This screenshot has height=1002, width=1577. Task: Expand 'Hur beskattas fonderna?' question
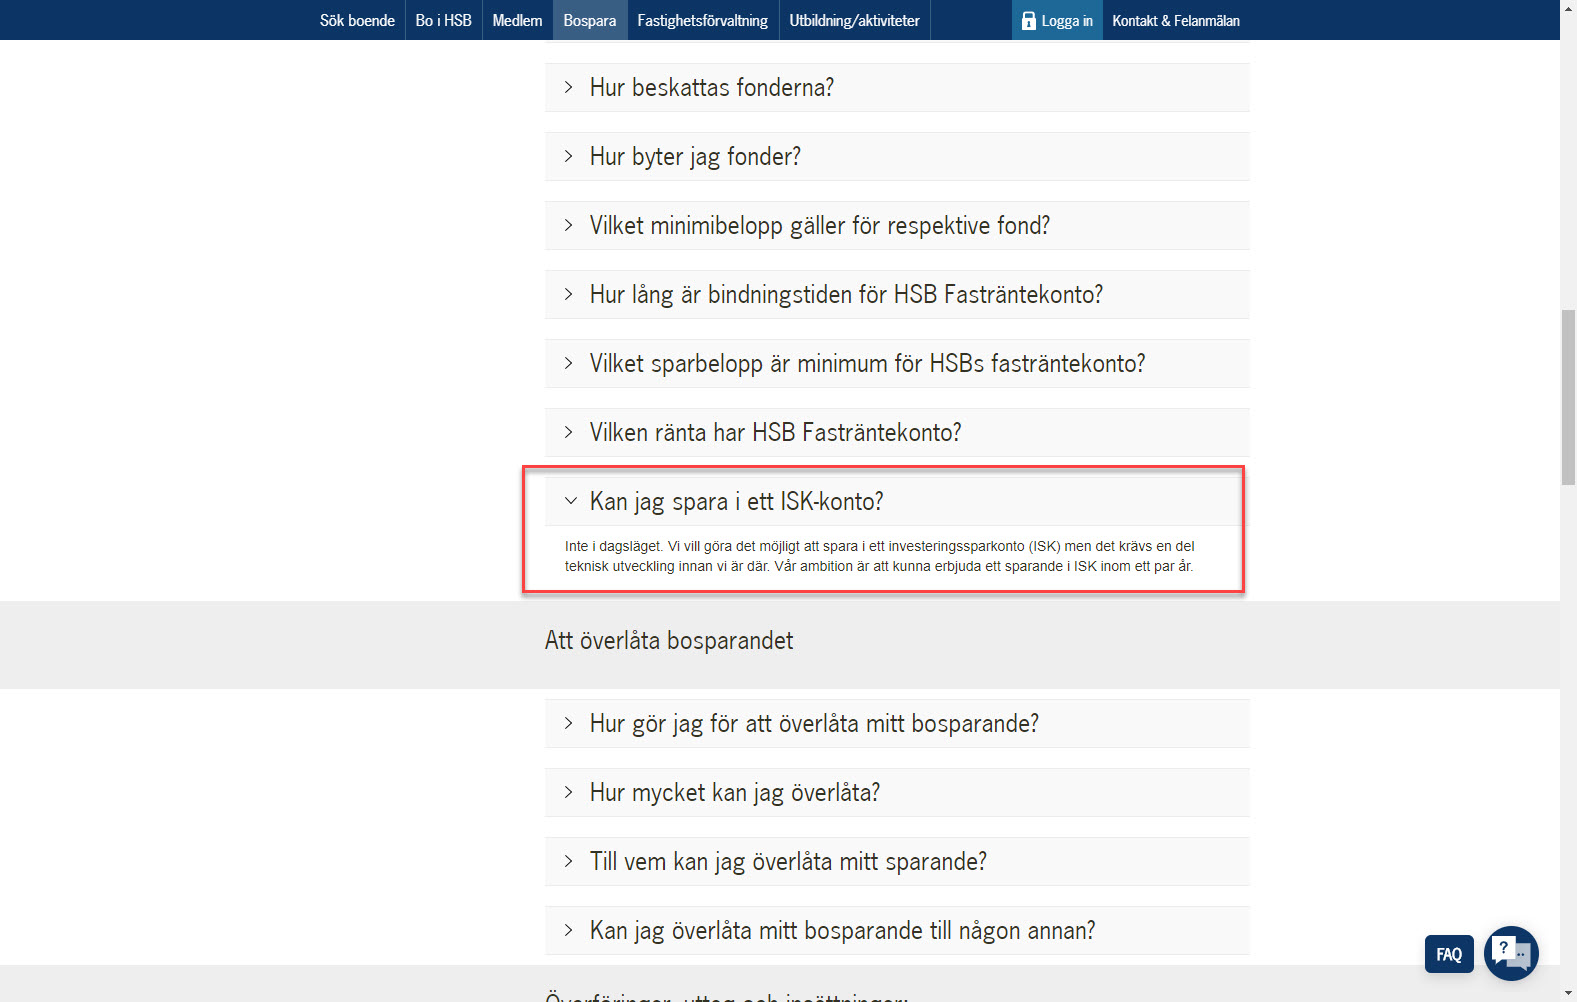pos(711,88)
